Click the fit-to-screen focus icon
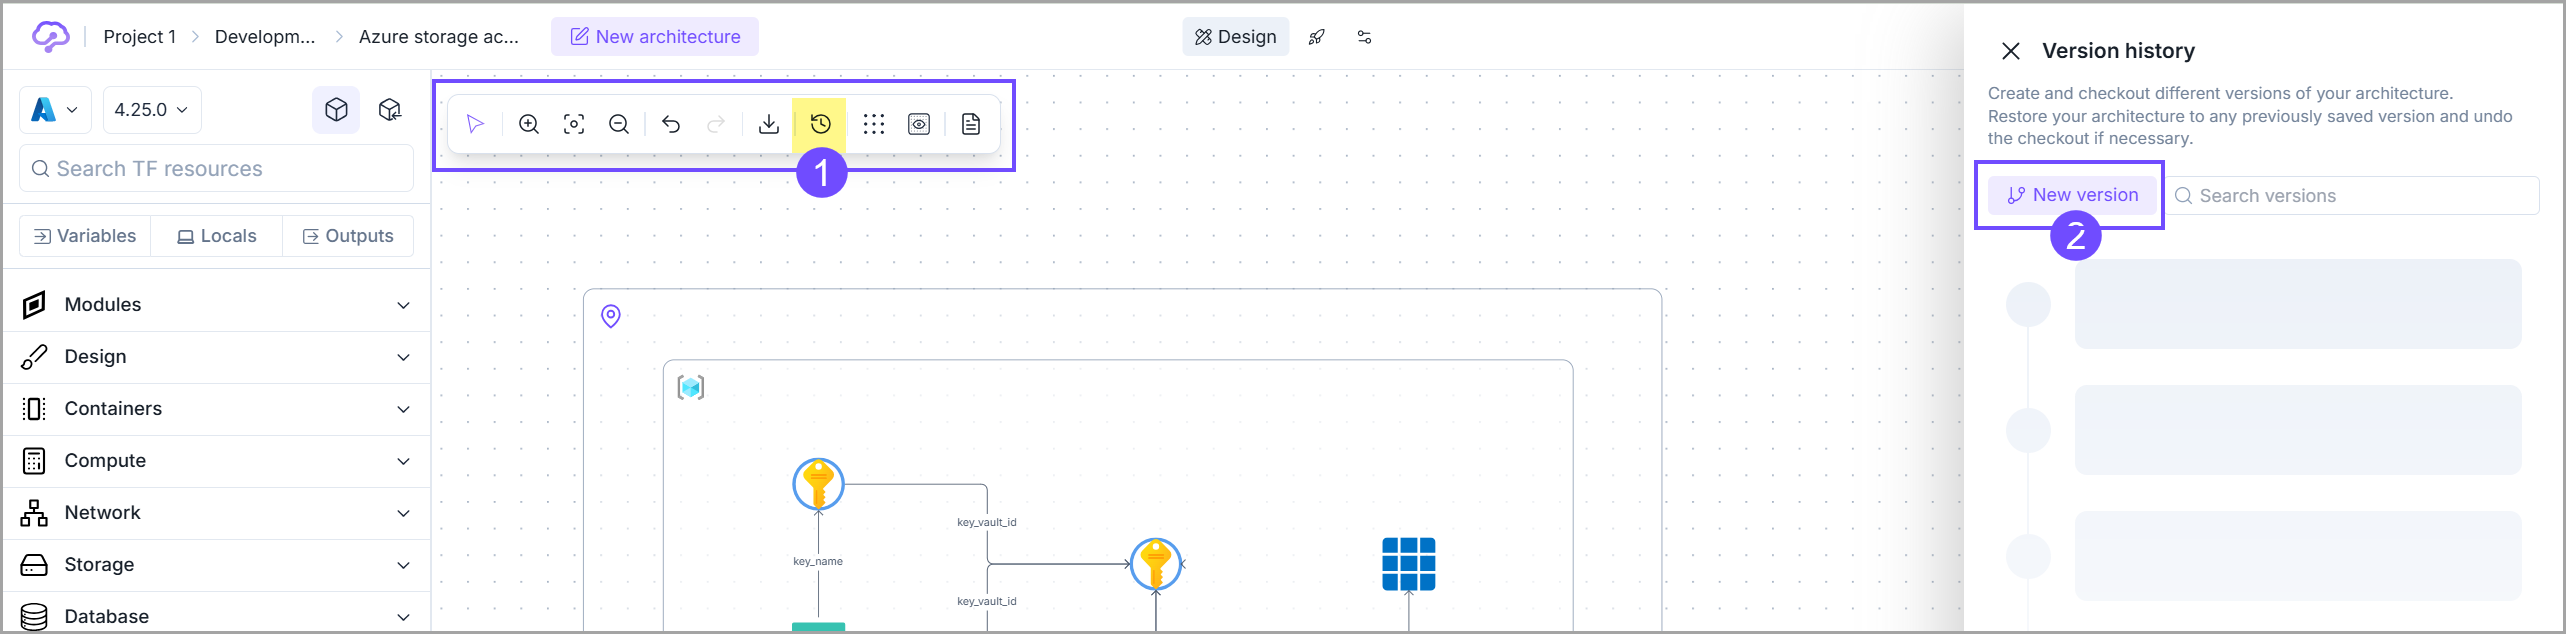2566x634 pixels. (x=574, y=124)
